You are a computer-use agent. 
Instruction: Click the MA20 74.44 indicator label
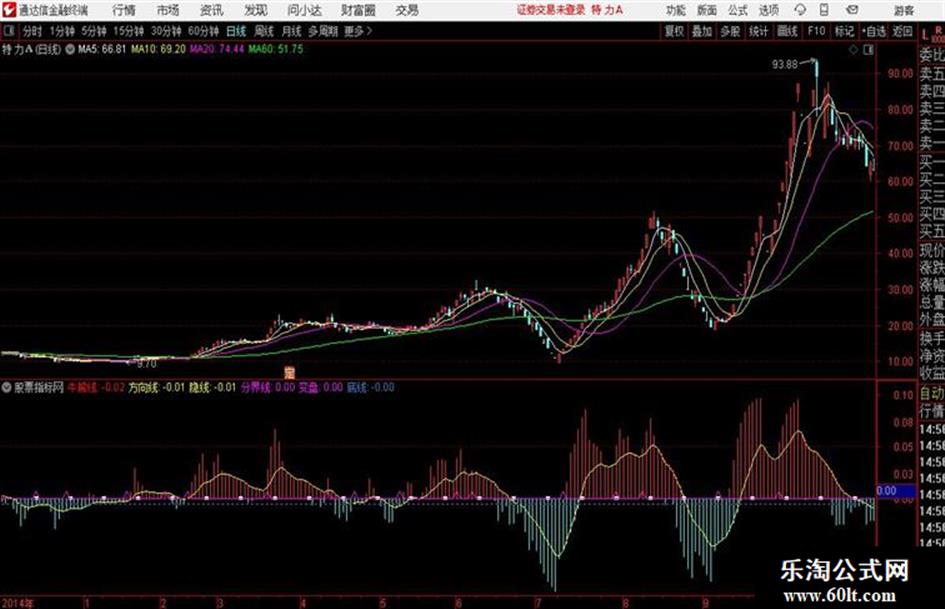217,49
